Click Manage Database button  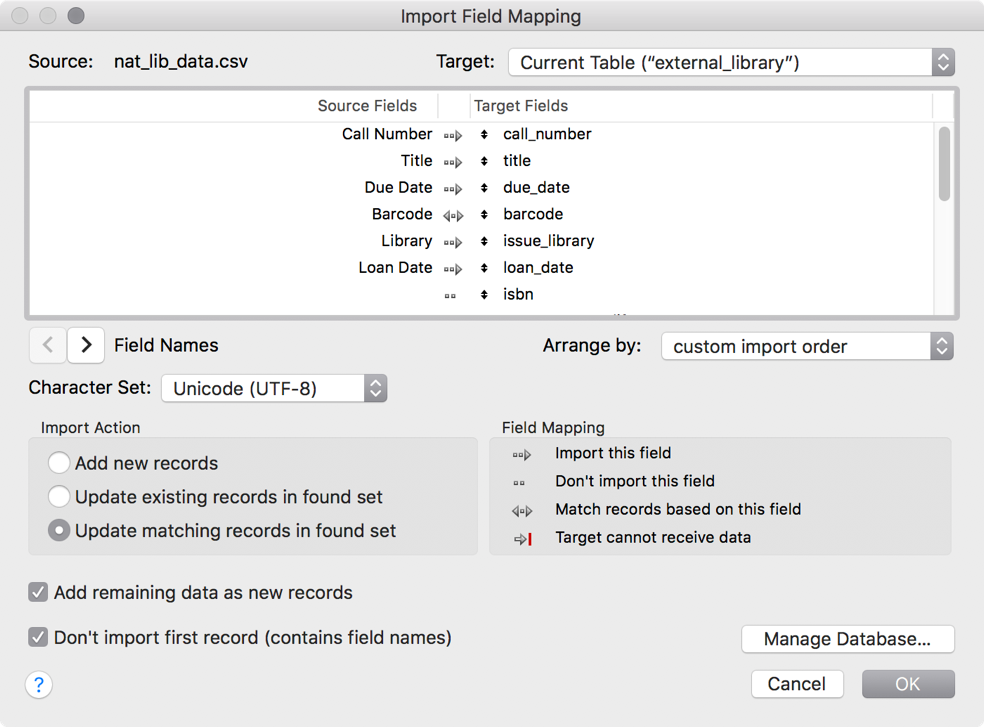[847, 639]
